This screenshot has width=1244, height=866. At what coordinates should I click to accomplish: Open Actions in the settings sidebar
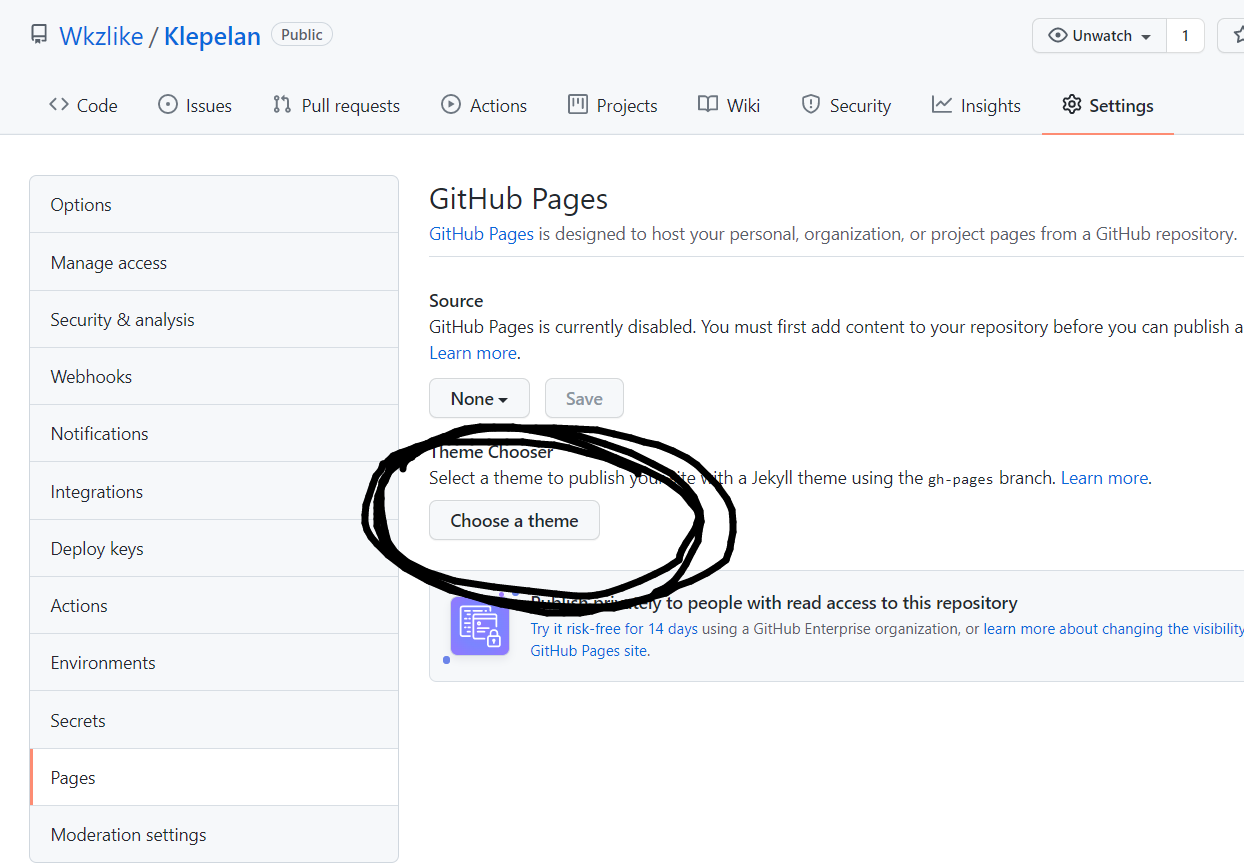pos(214,605)
